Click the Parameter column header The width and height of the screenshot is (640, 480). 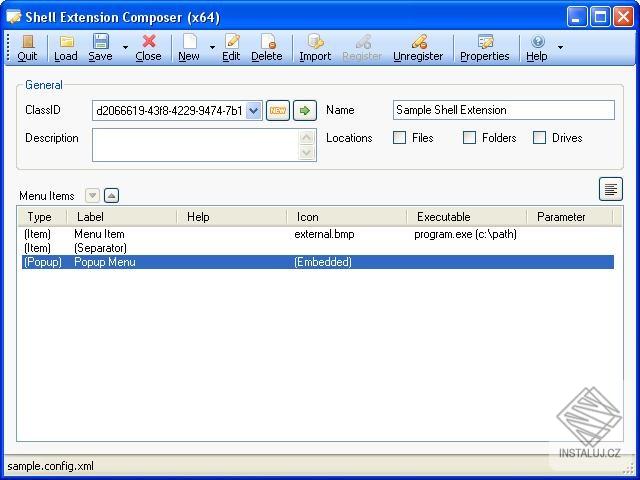[x=570, y=217]
